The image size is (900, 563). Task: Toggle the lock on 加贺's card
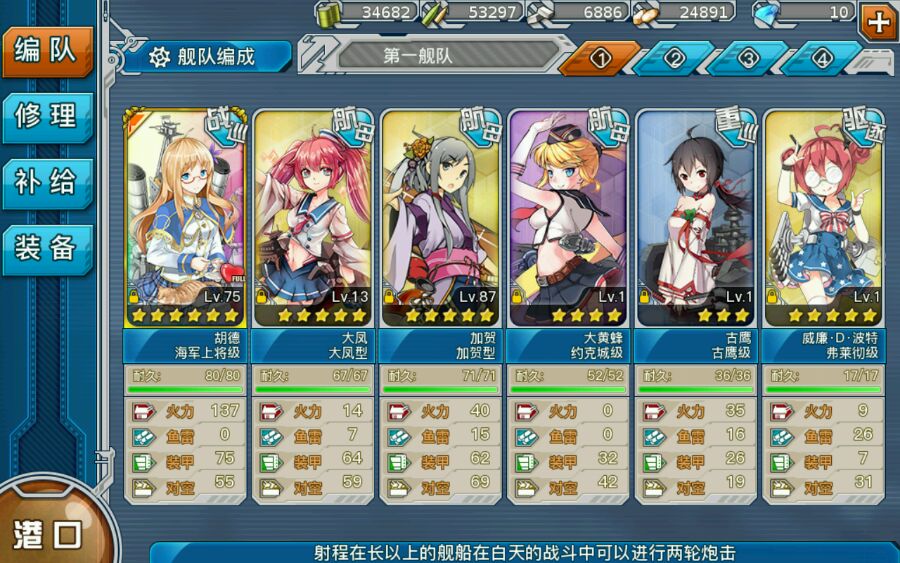pos(390,297)
